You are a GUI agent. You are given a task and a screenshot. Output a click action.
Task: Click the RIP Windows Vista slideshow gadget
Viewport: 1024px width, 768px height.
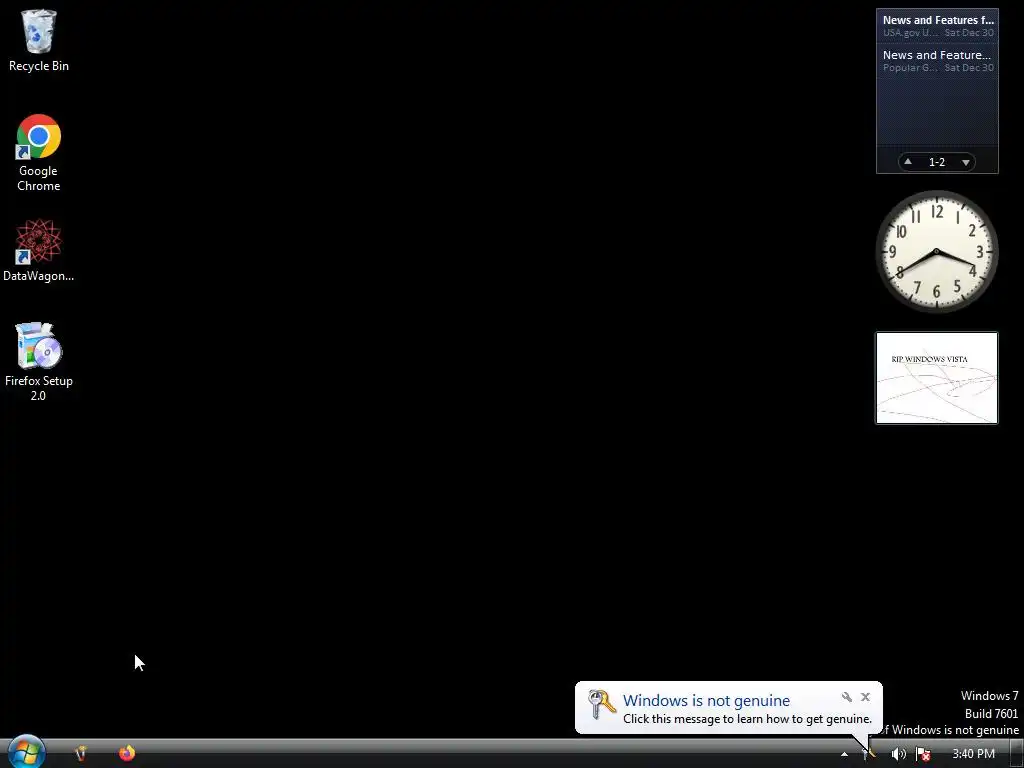pyautogui.click(x=936, y=378)
